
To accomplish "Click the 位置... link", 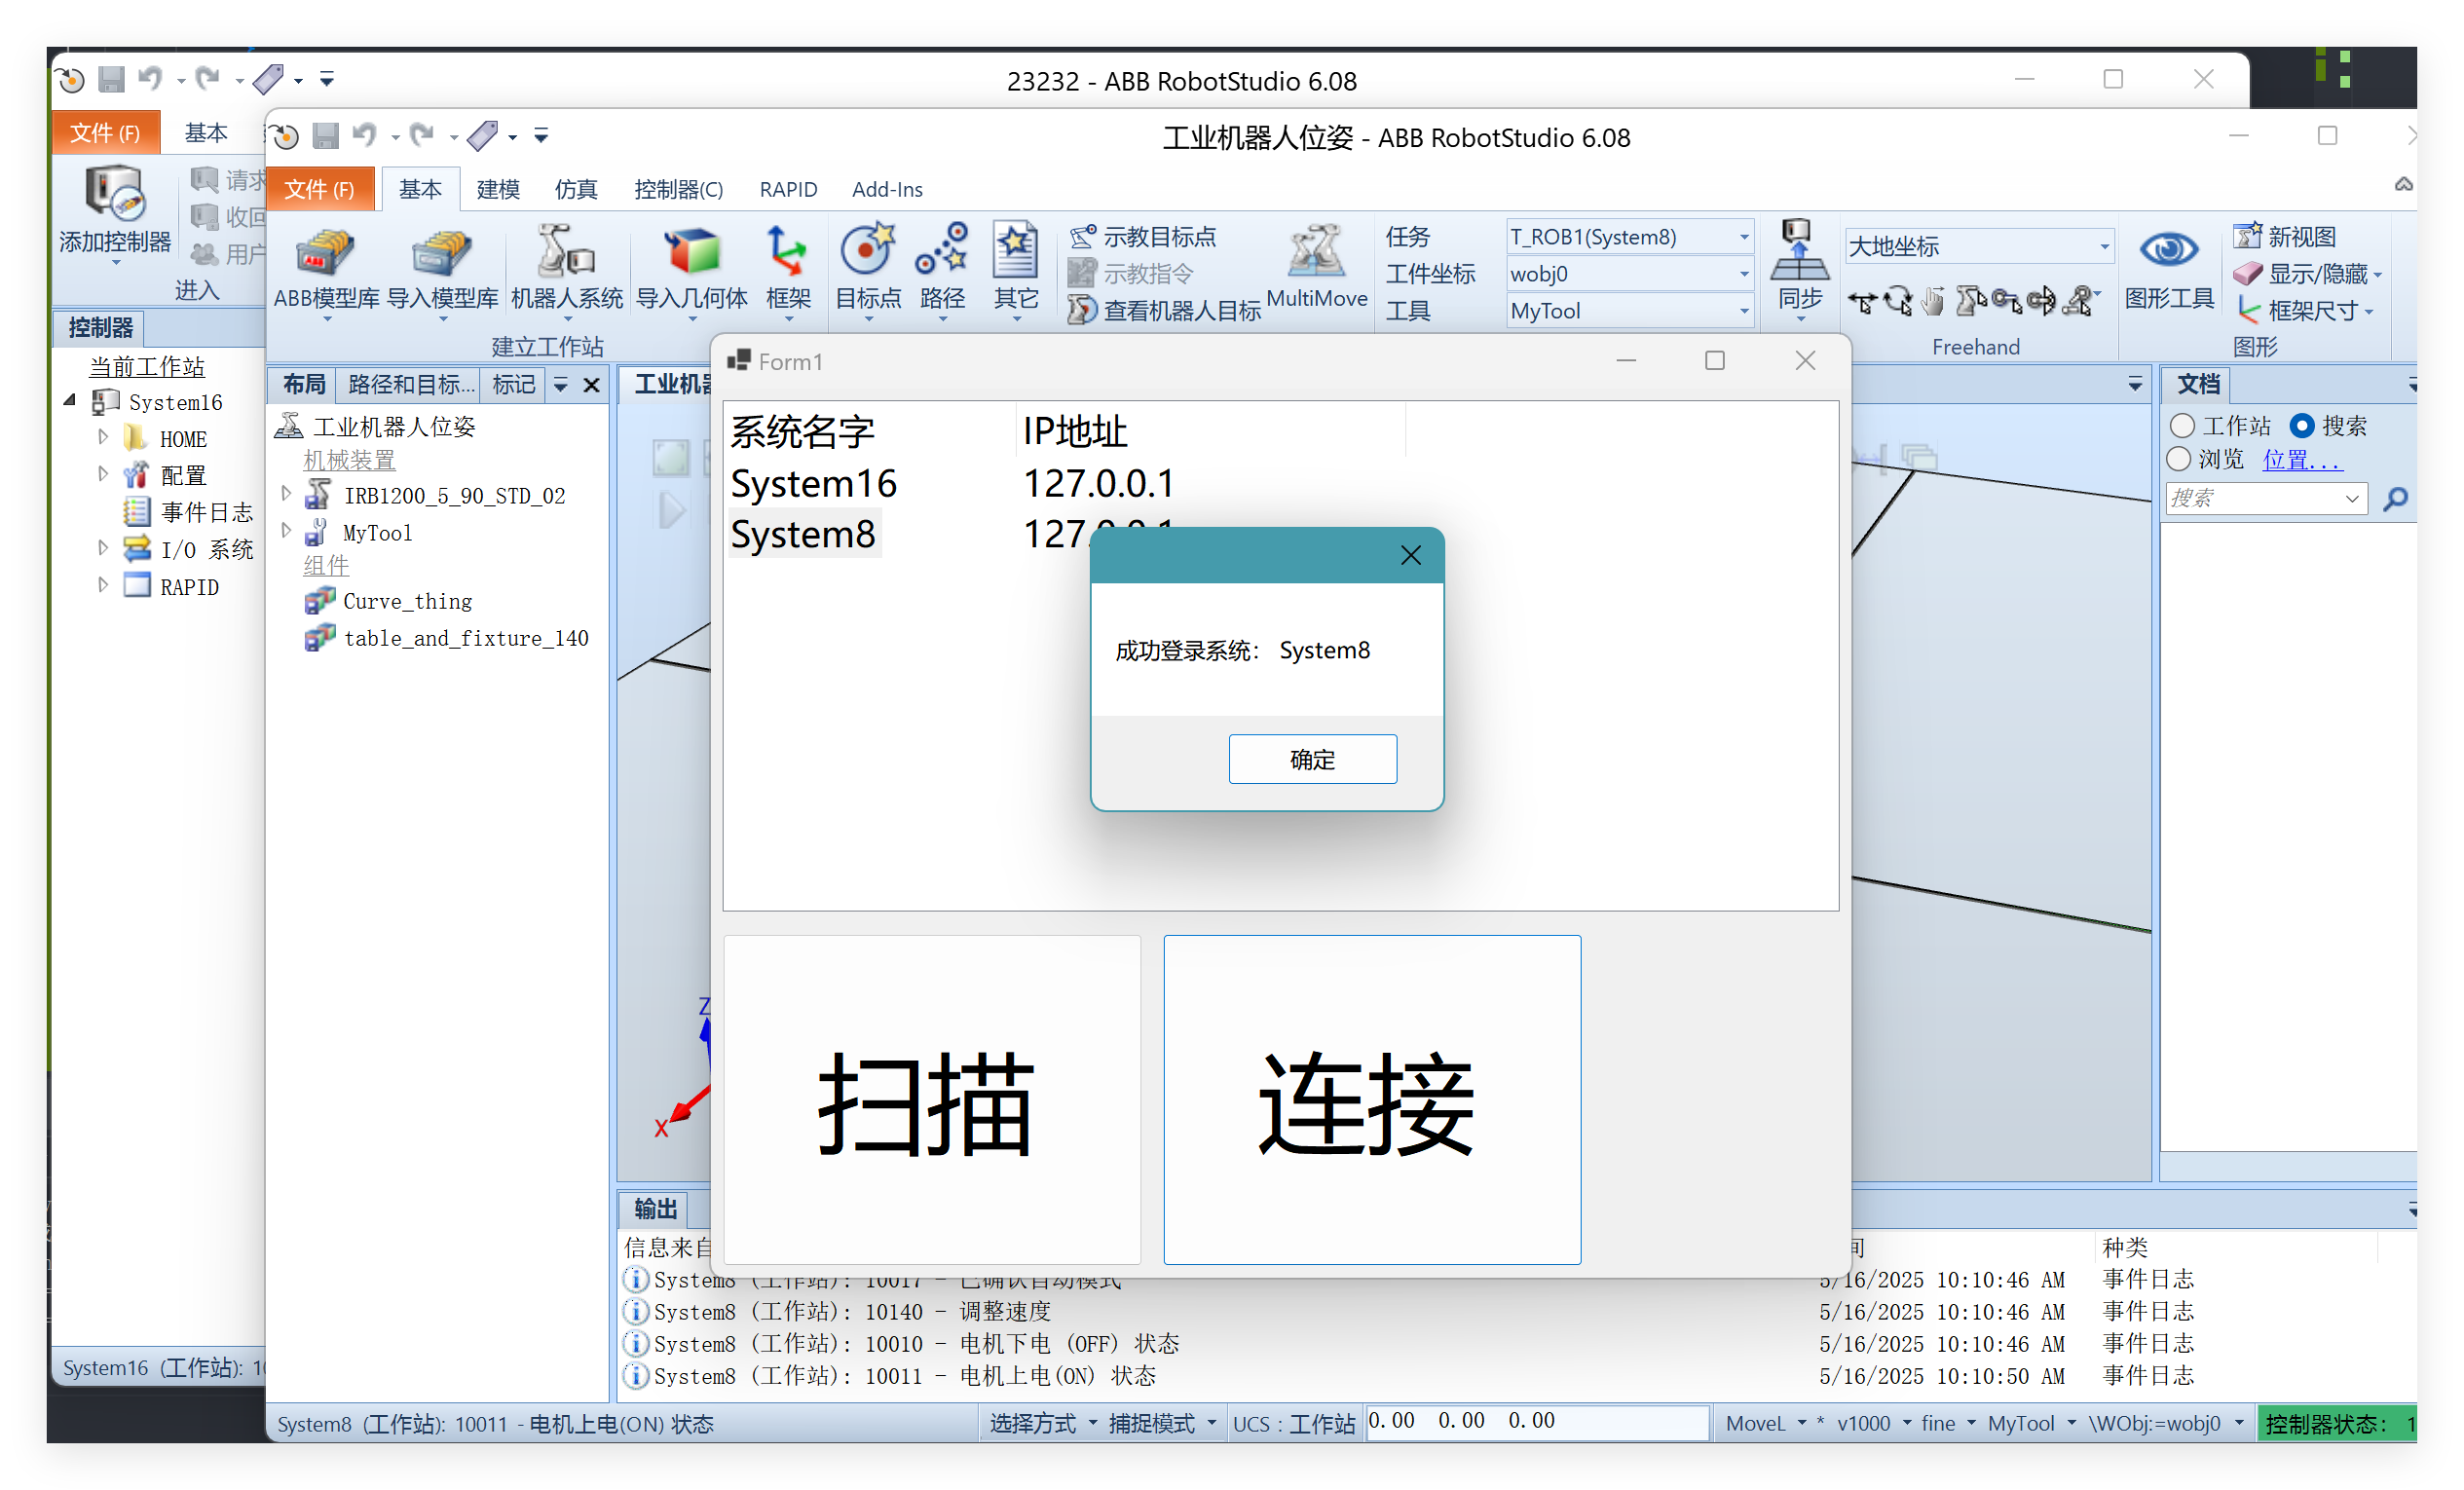I will (2302, 459).
